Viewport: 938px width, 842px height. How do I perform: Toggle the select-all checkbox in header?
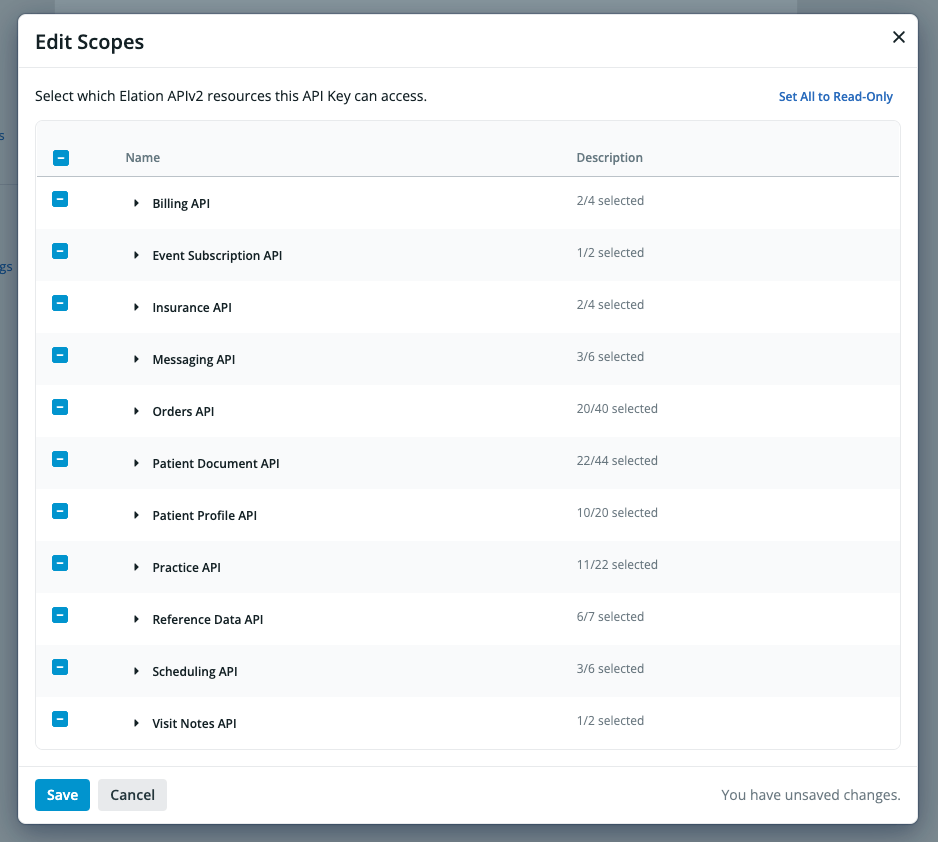pos(61,158)
